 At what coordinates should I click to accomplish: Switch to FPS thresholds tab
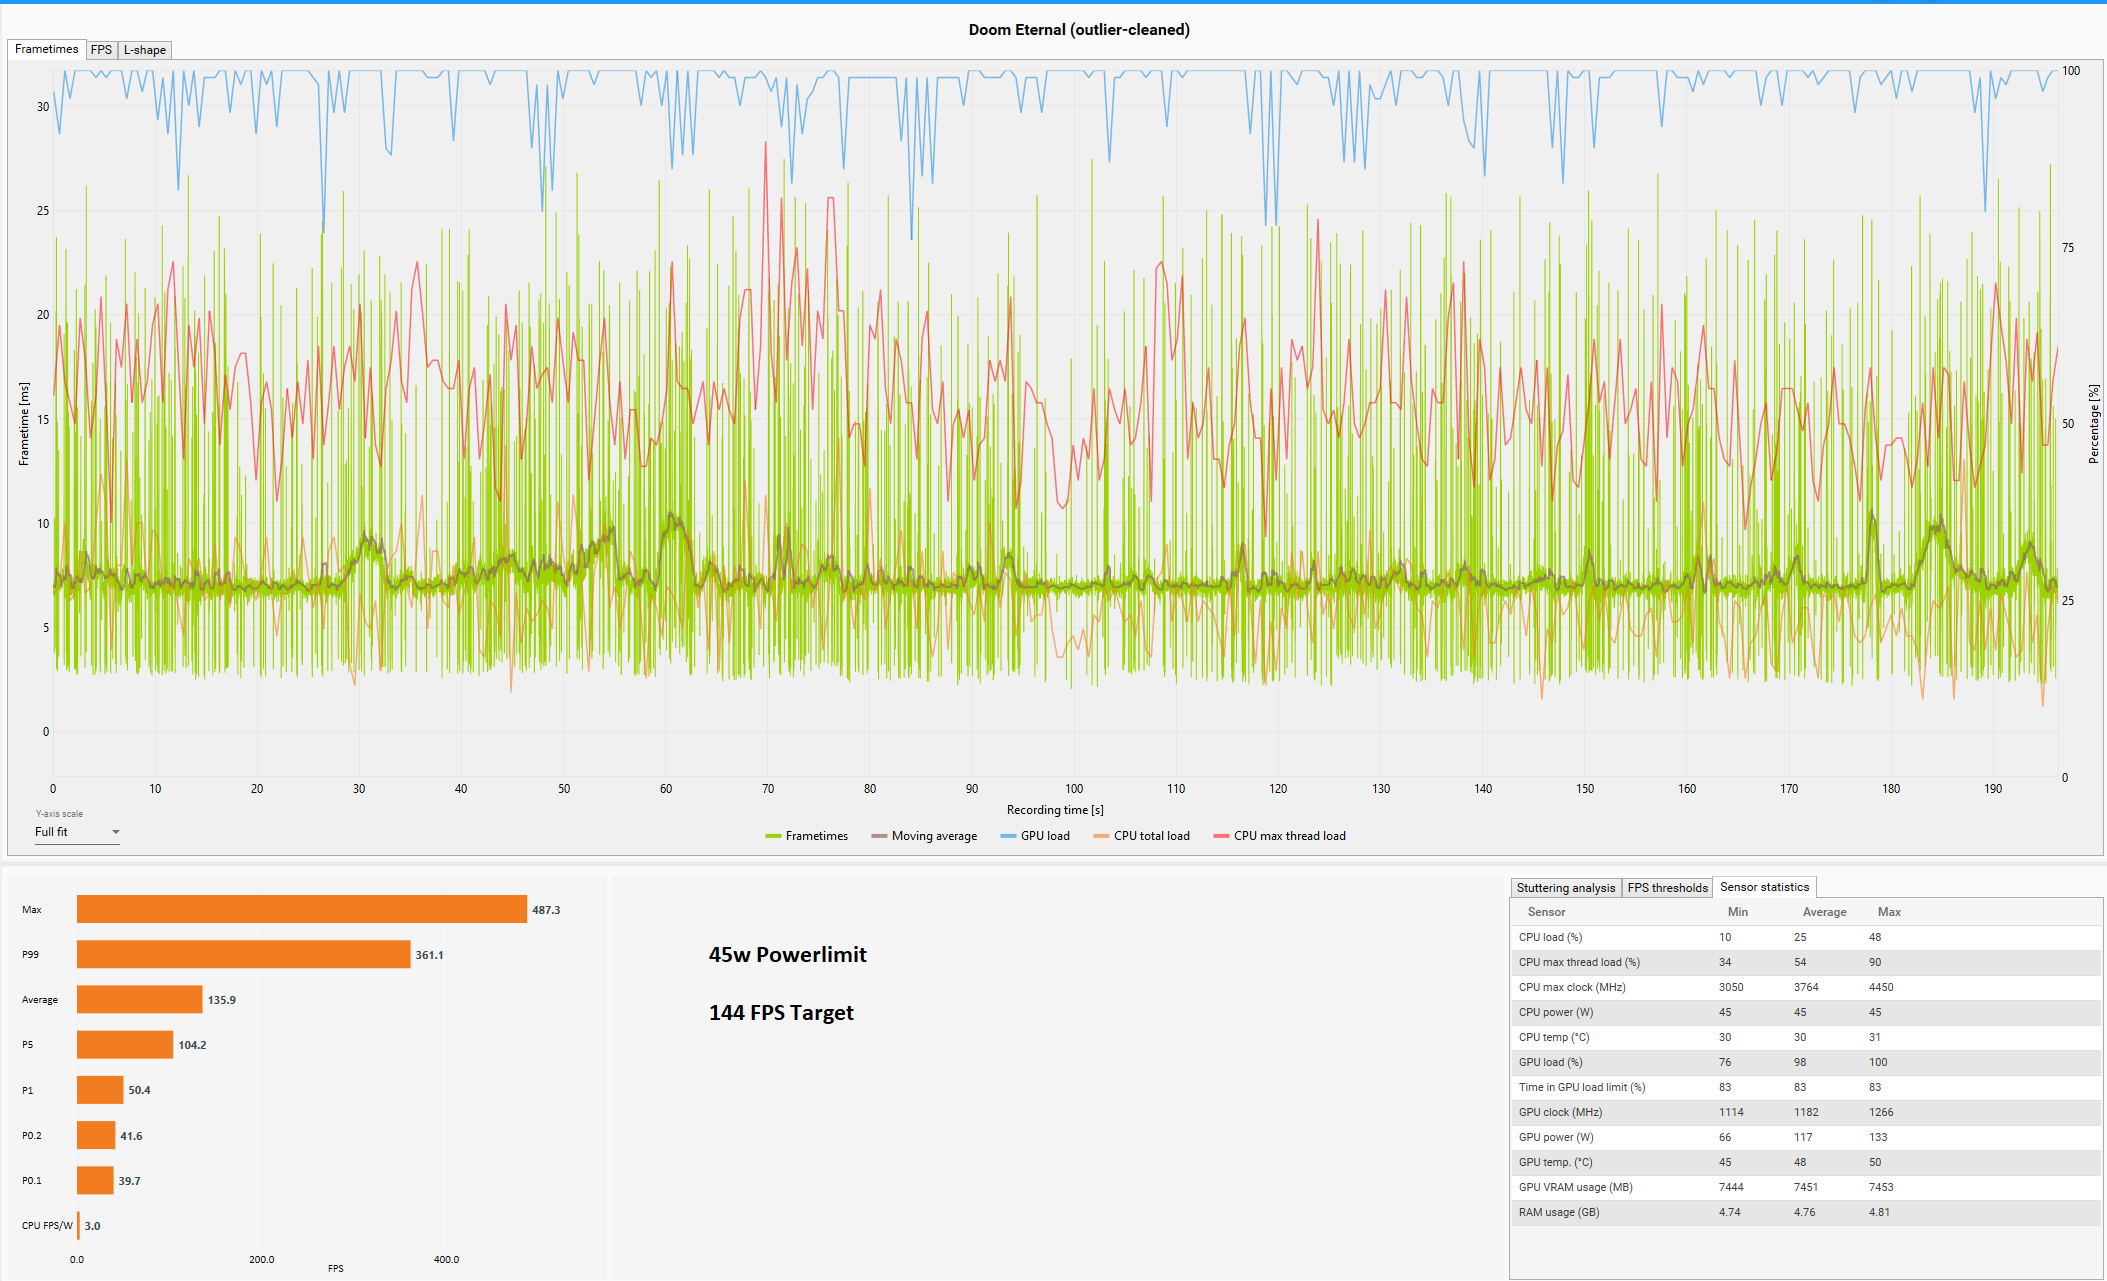1667,888
